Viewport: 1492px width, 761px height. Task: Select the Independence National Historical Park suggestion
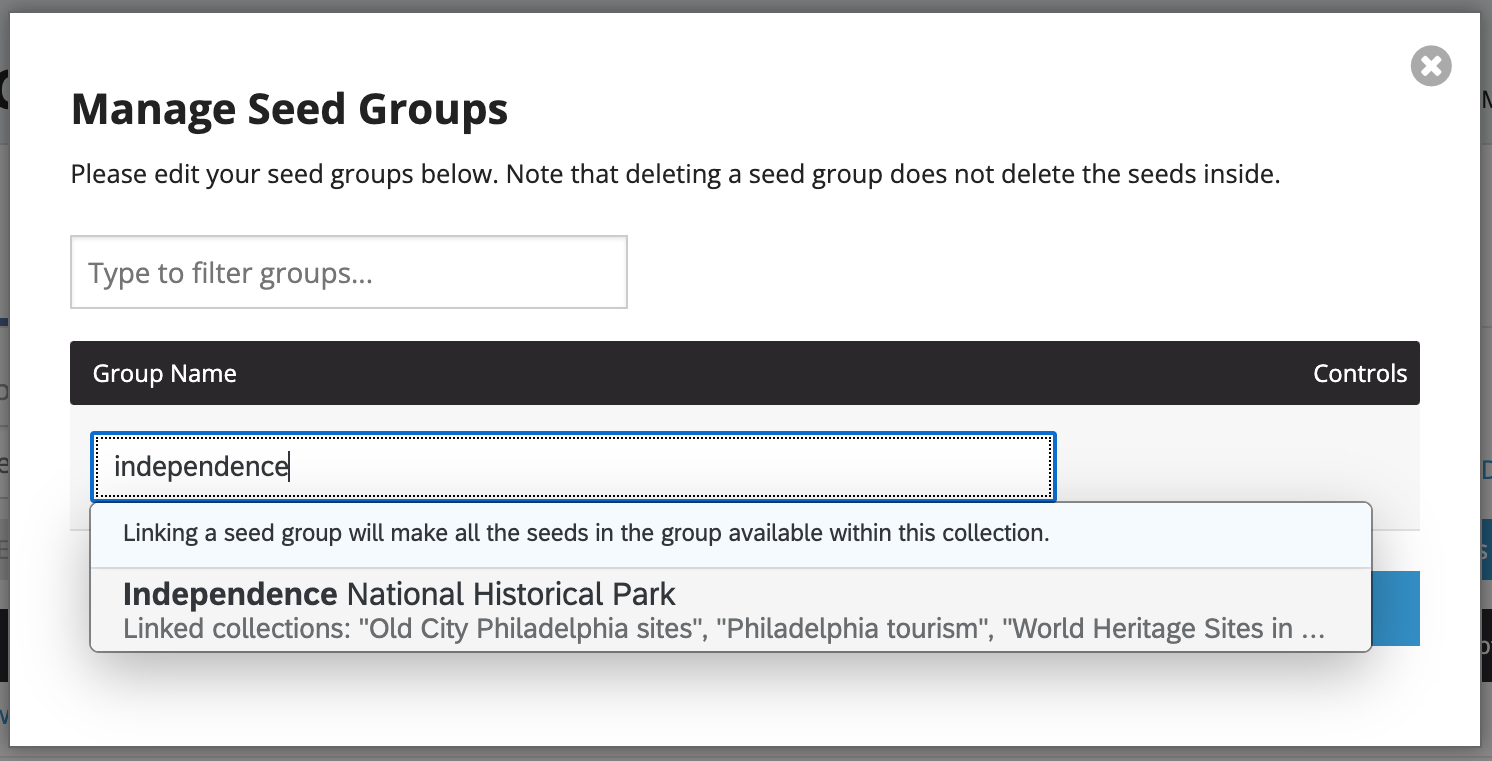(x=730, y=610)
